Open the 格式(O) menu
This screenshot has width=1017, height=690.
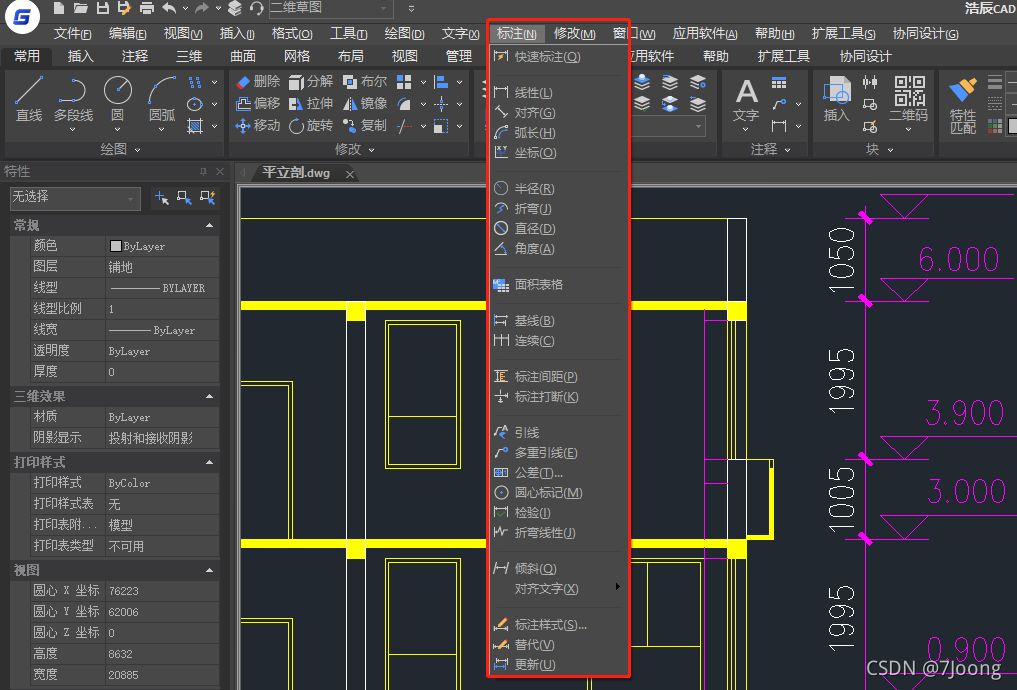292,34
